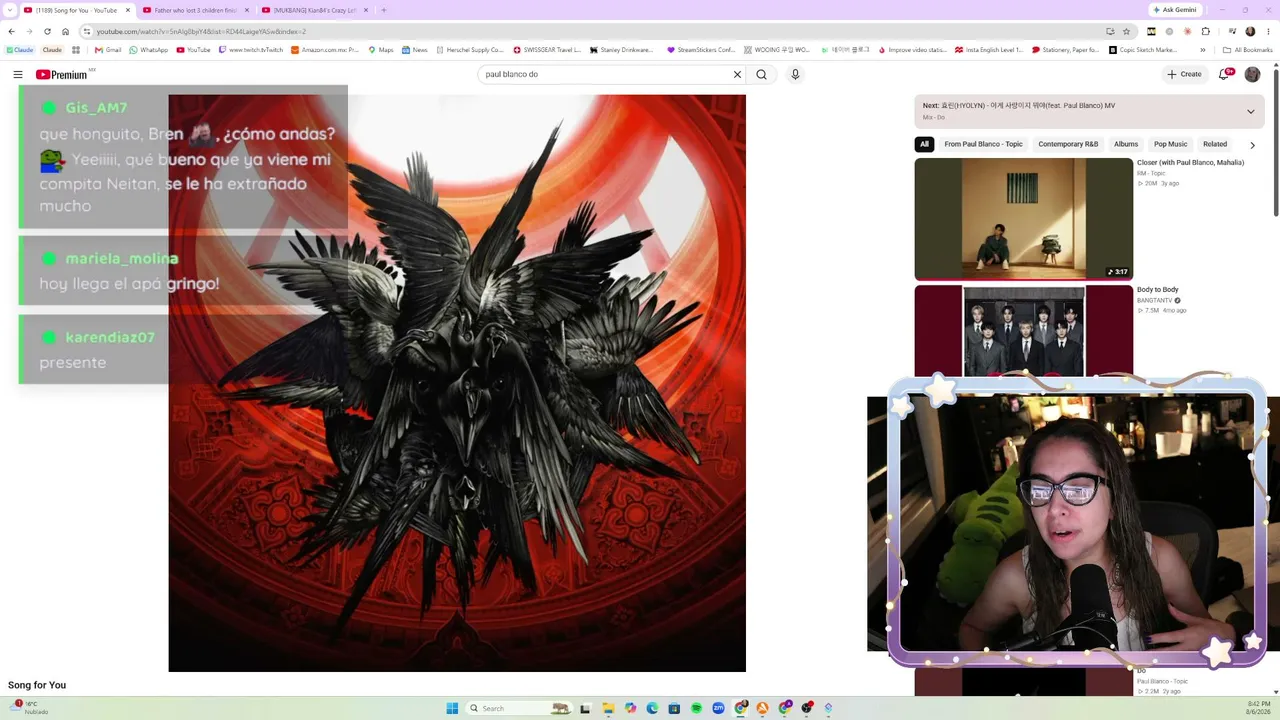Viewport: 1280px width, 720px height.
Task: Open the Body to Body thumbnail
Action: pyautogui.click(x=1024, y=331)
